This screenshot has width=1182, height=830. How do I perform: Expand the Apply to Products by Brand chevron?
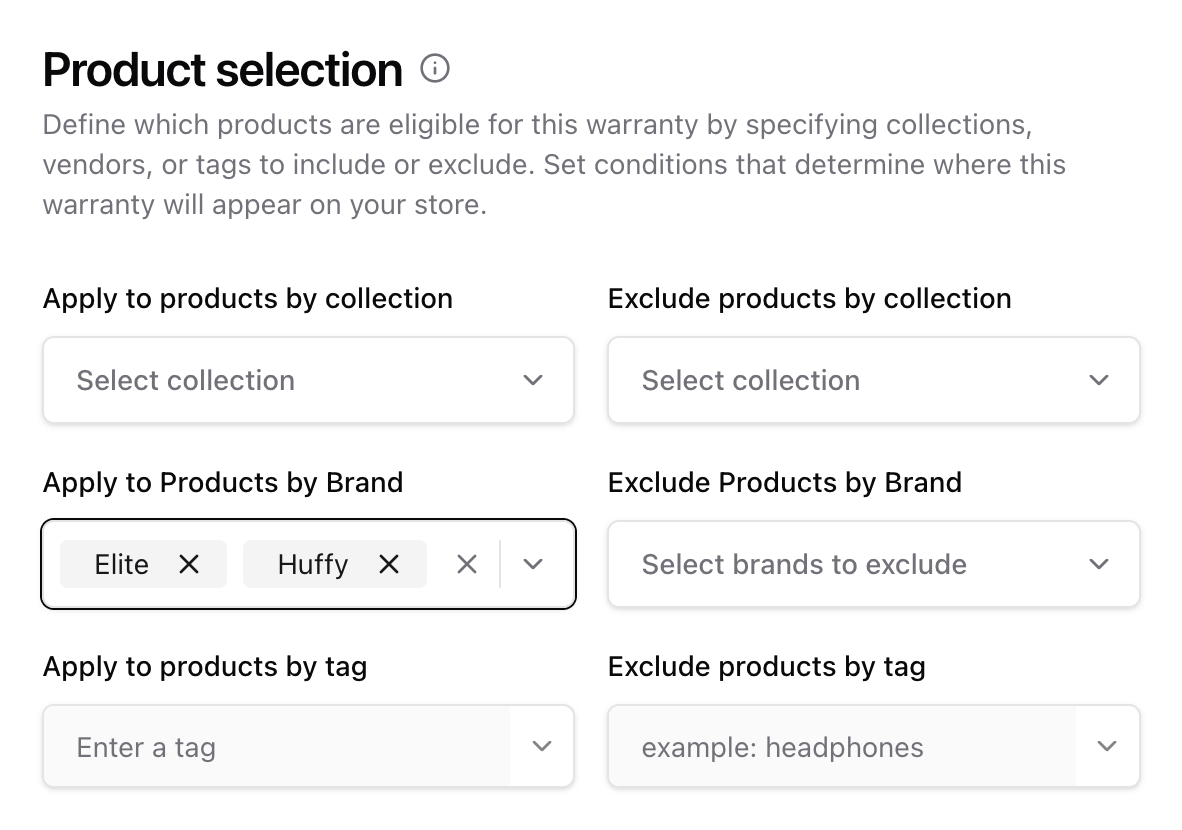(533, 564)
